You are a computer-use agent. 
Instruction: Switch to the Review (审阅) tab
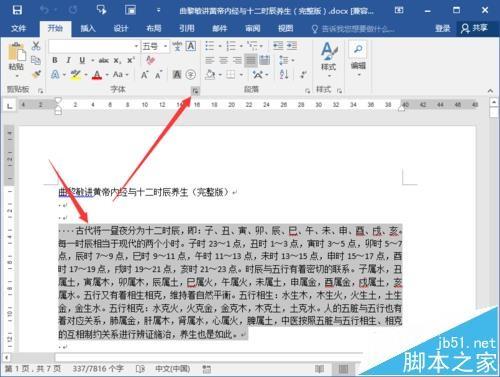(x=253, y=28)
